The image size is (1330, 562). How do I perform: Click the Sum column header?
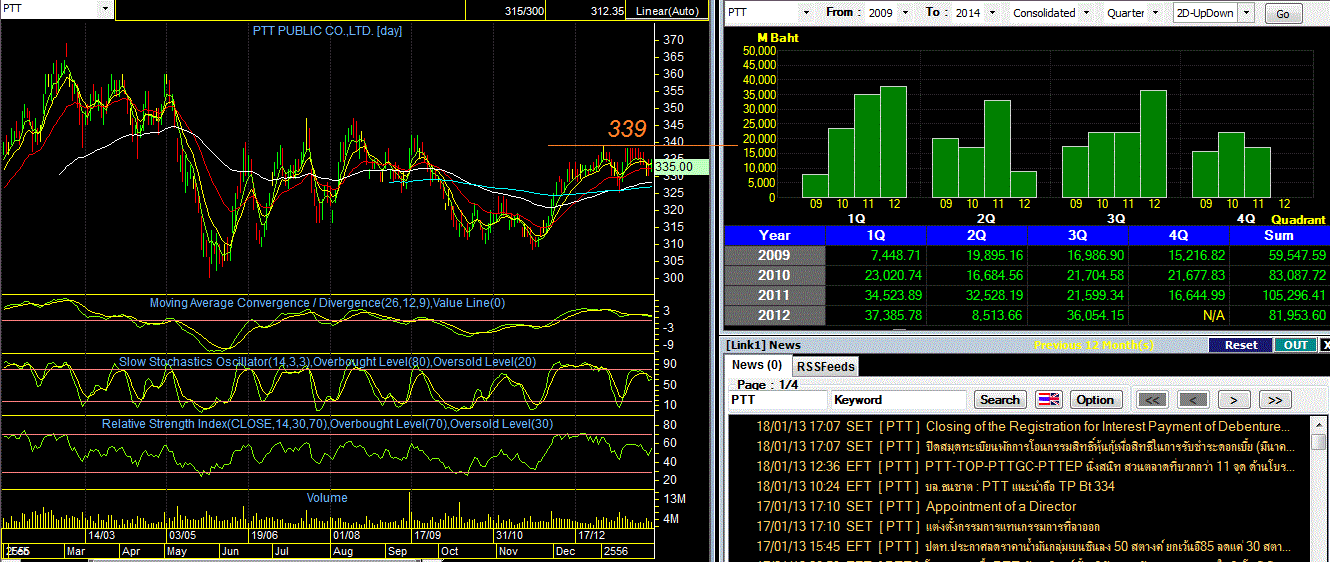[x=1279, y=235]
